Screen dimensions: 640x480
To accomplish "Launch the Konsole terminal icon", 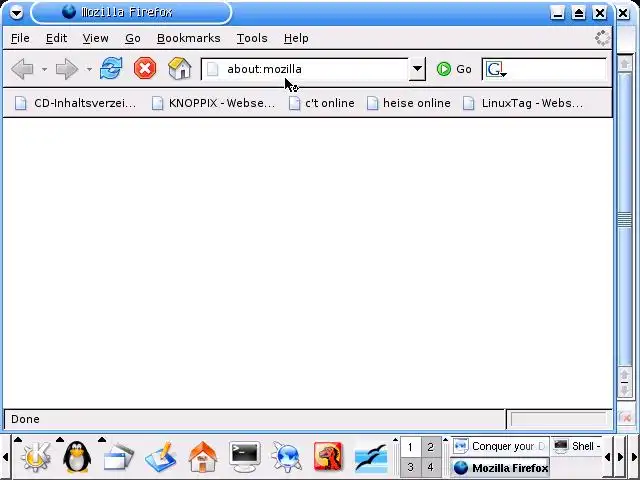I will click(x=244, y=456).
